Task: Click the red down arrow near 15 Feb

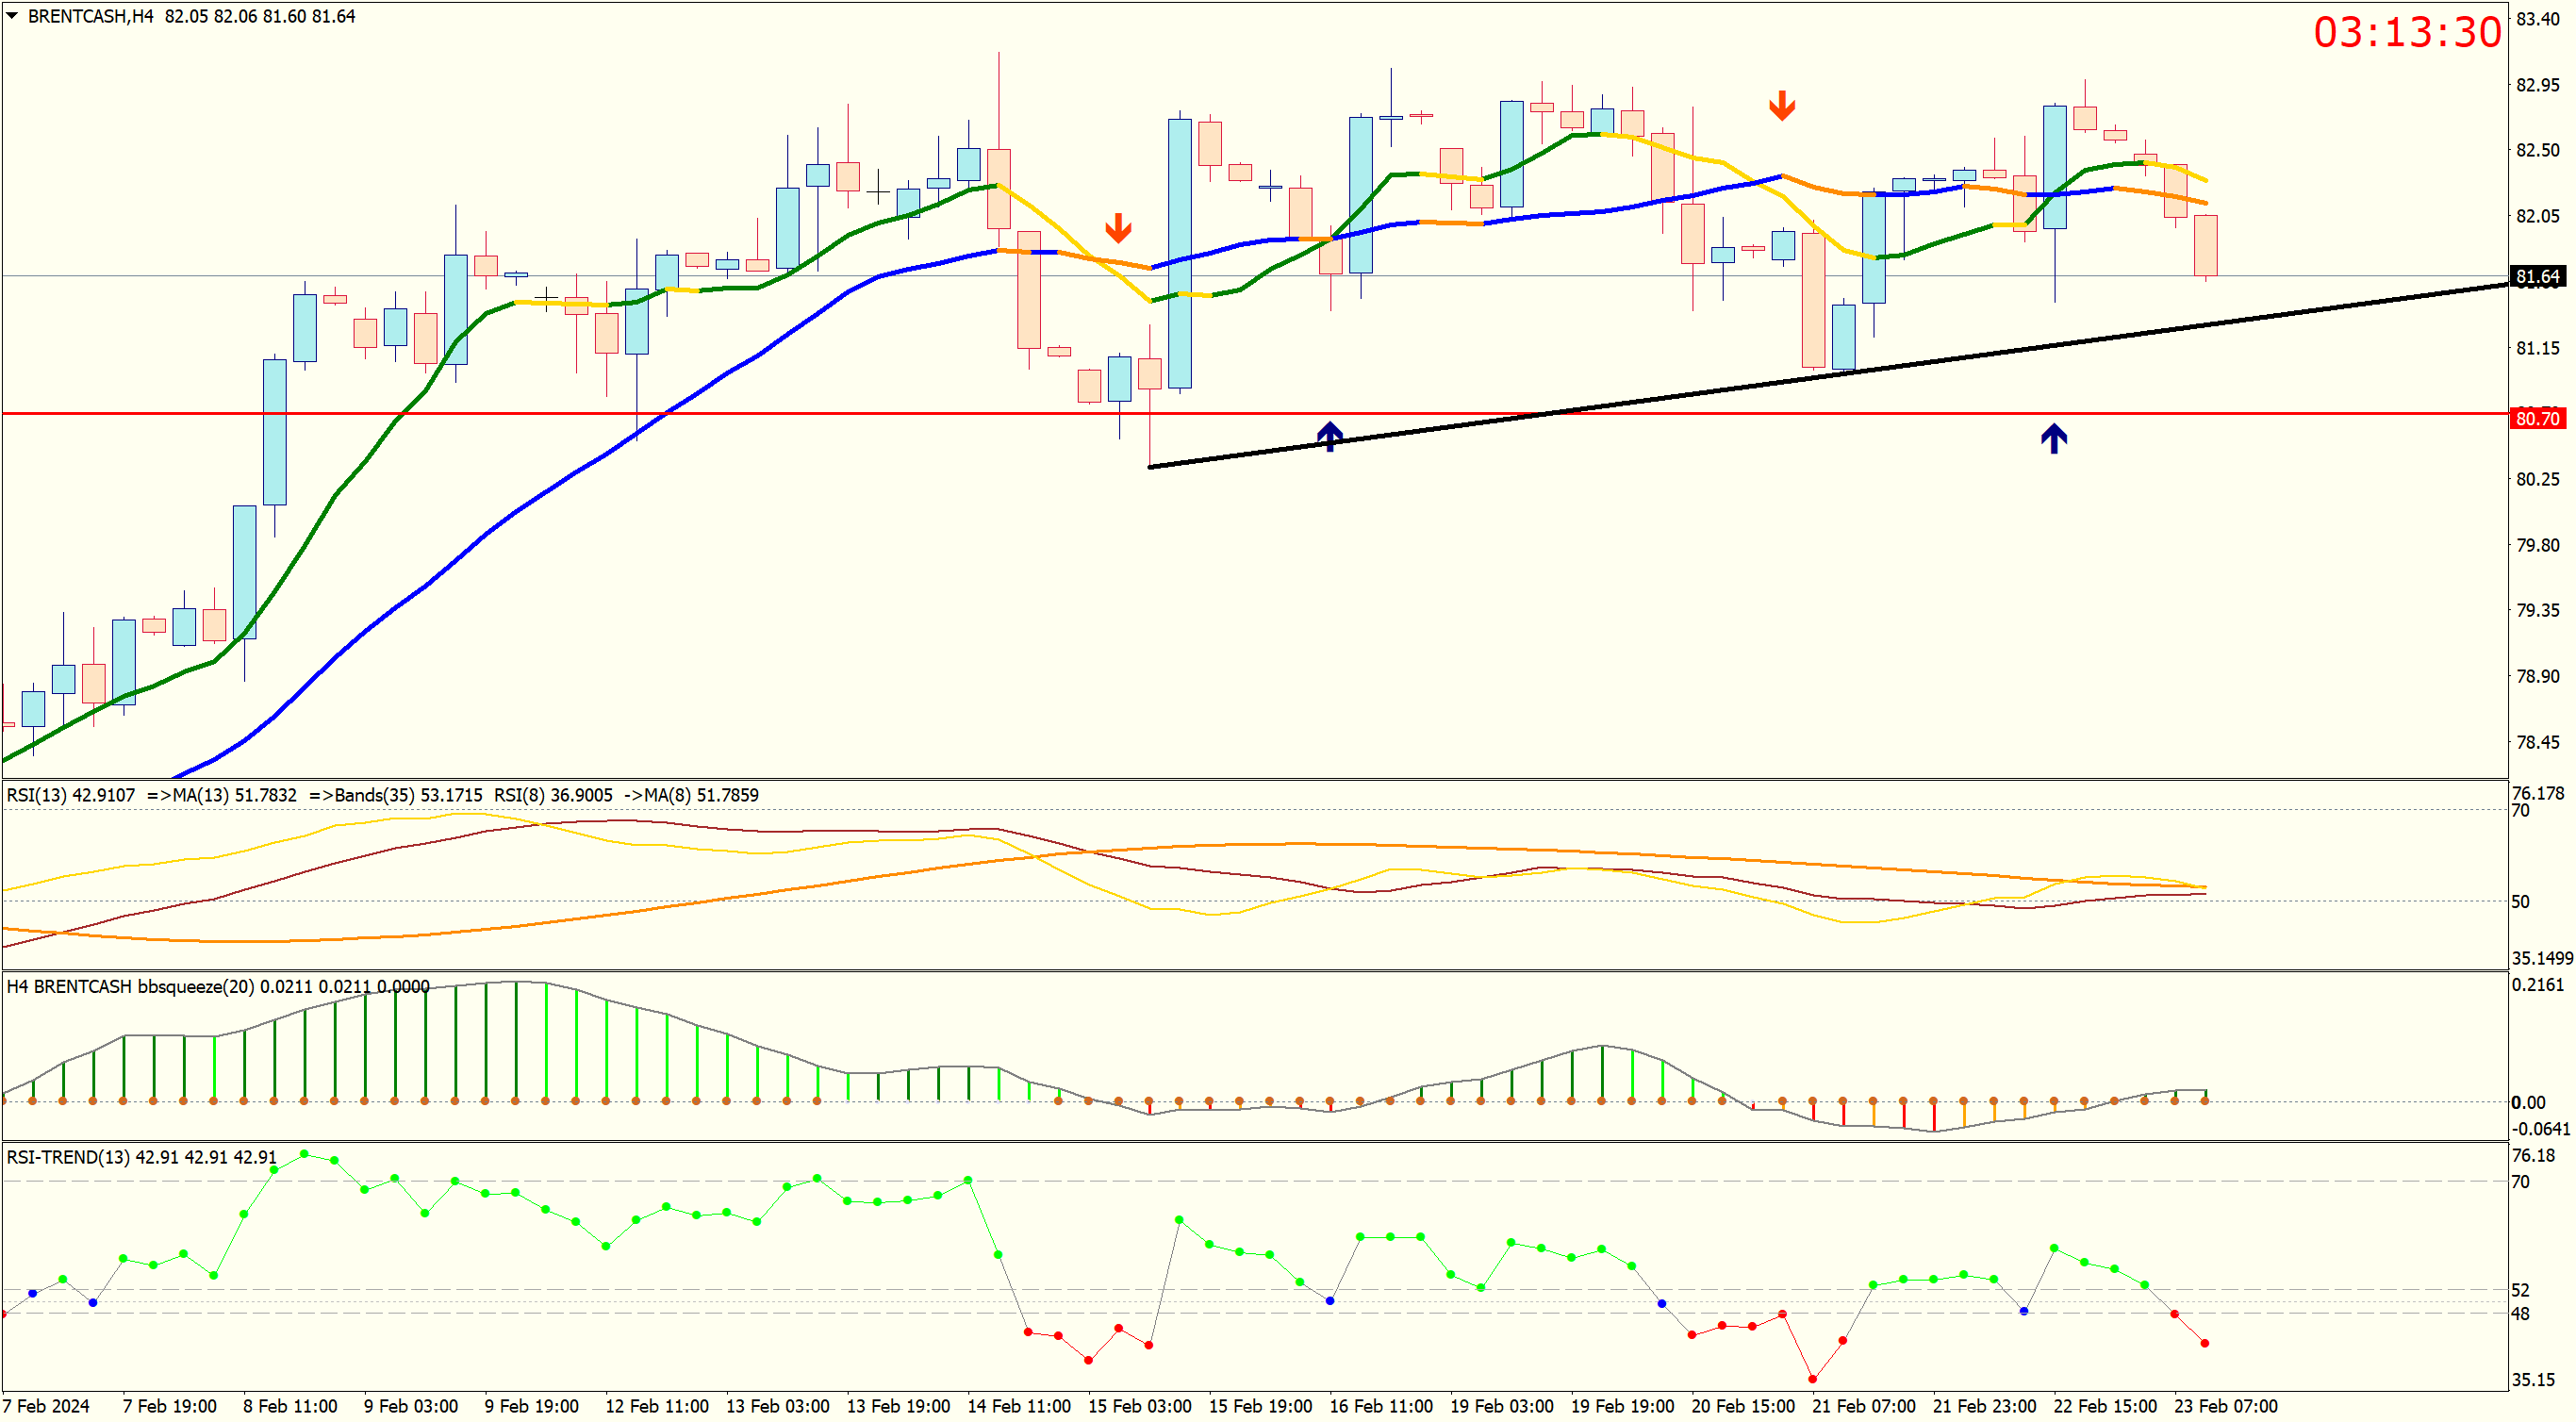Action: tap(1118, 227)
